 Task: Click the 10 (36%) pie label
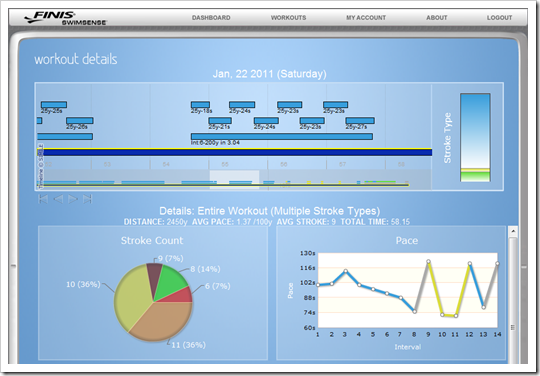(83, 284)
